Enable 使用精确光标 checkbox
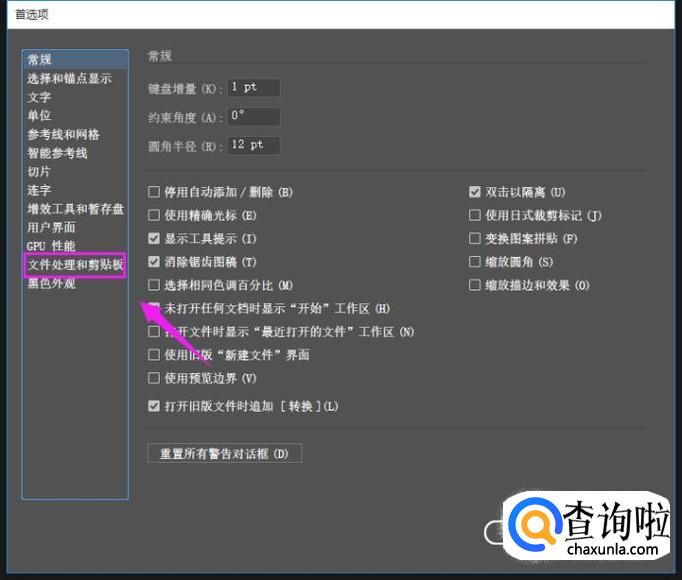The width and height of the screenshot is (682, 580). tap(154, 215)
